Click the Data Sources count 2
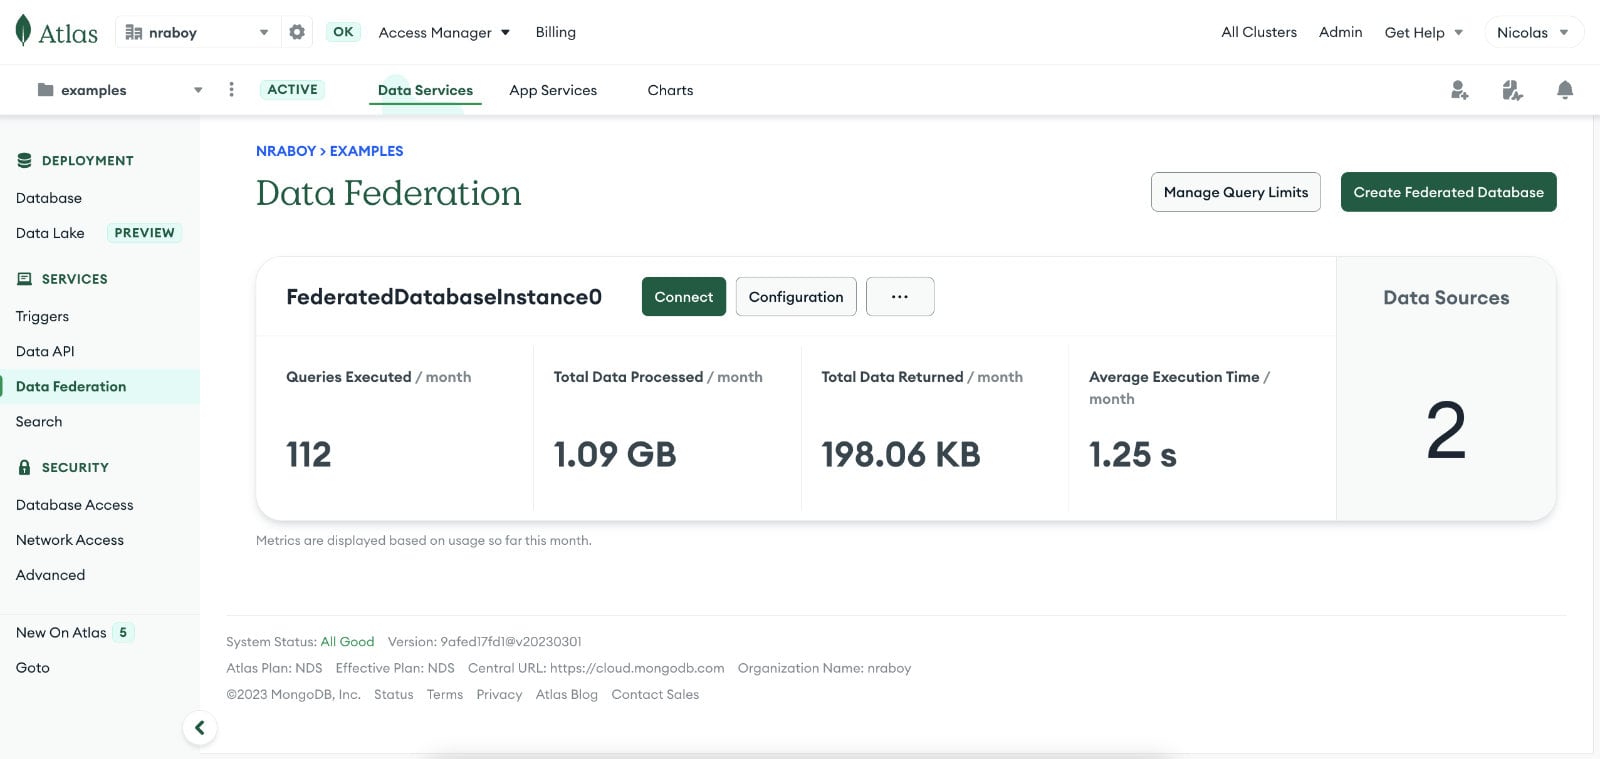Image resolution: width=1600 pixels, height=759 pixels. (1446, 431)
